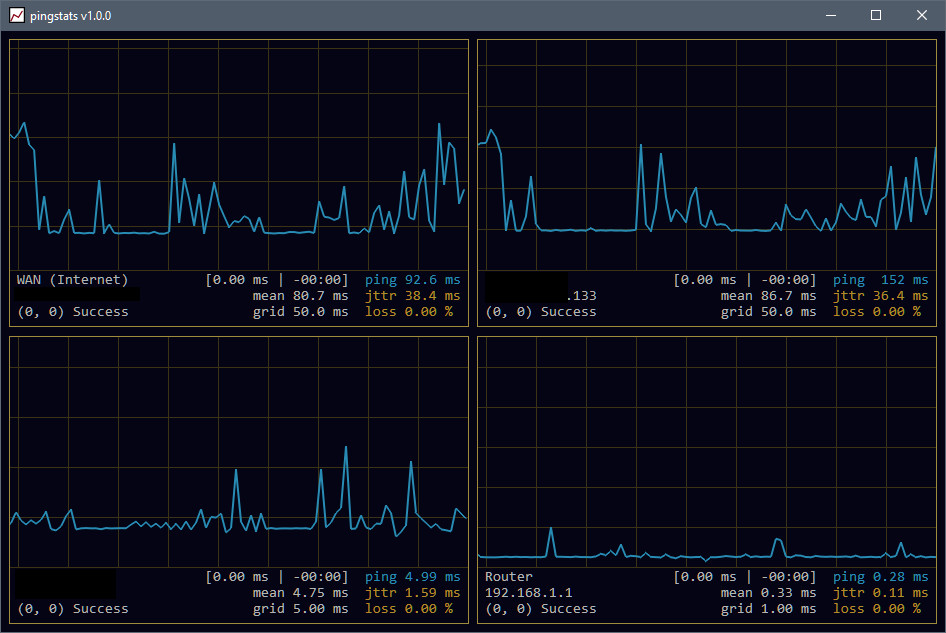Screen dimensions: 946x633
Task: Click the graph with 5.00 ms grid
Action: pyautogui.click(x=239, y=452)
